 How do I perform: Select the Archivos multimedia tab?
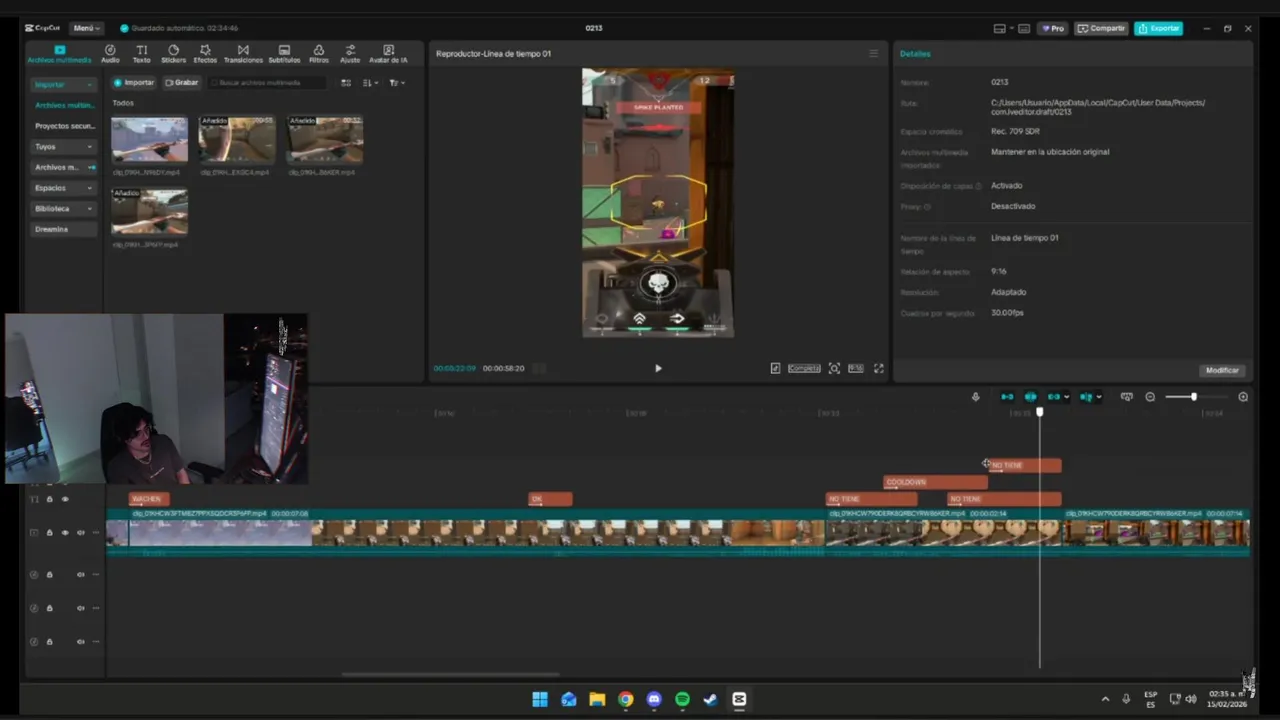click(x=59, y=54)
